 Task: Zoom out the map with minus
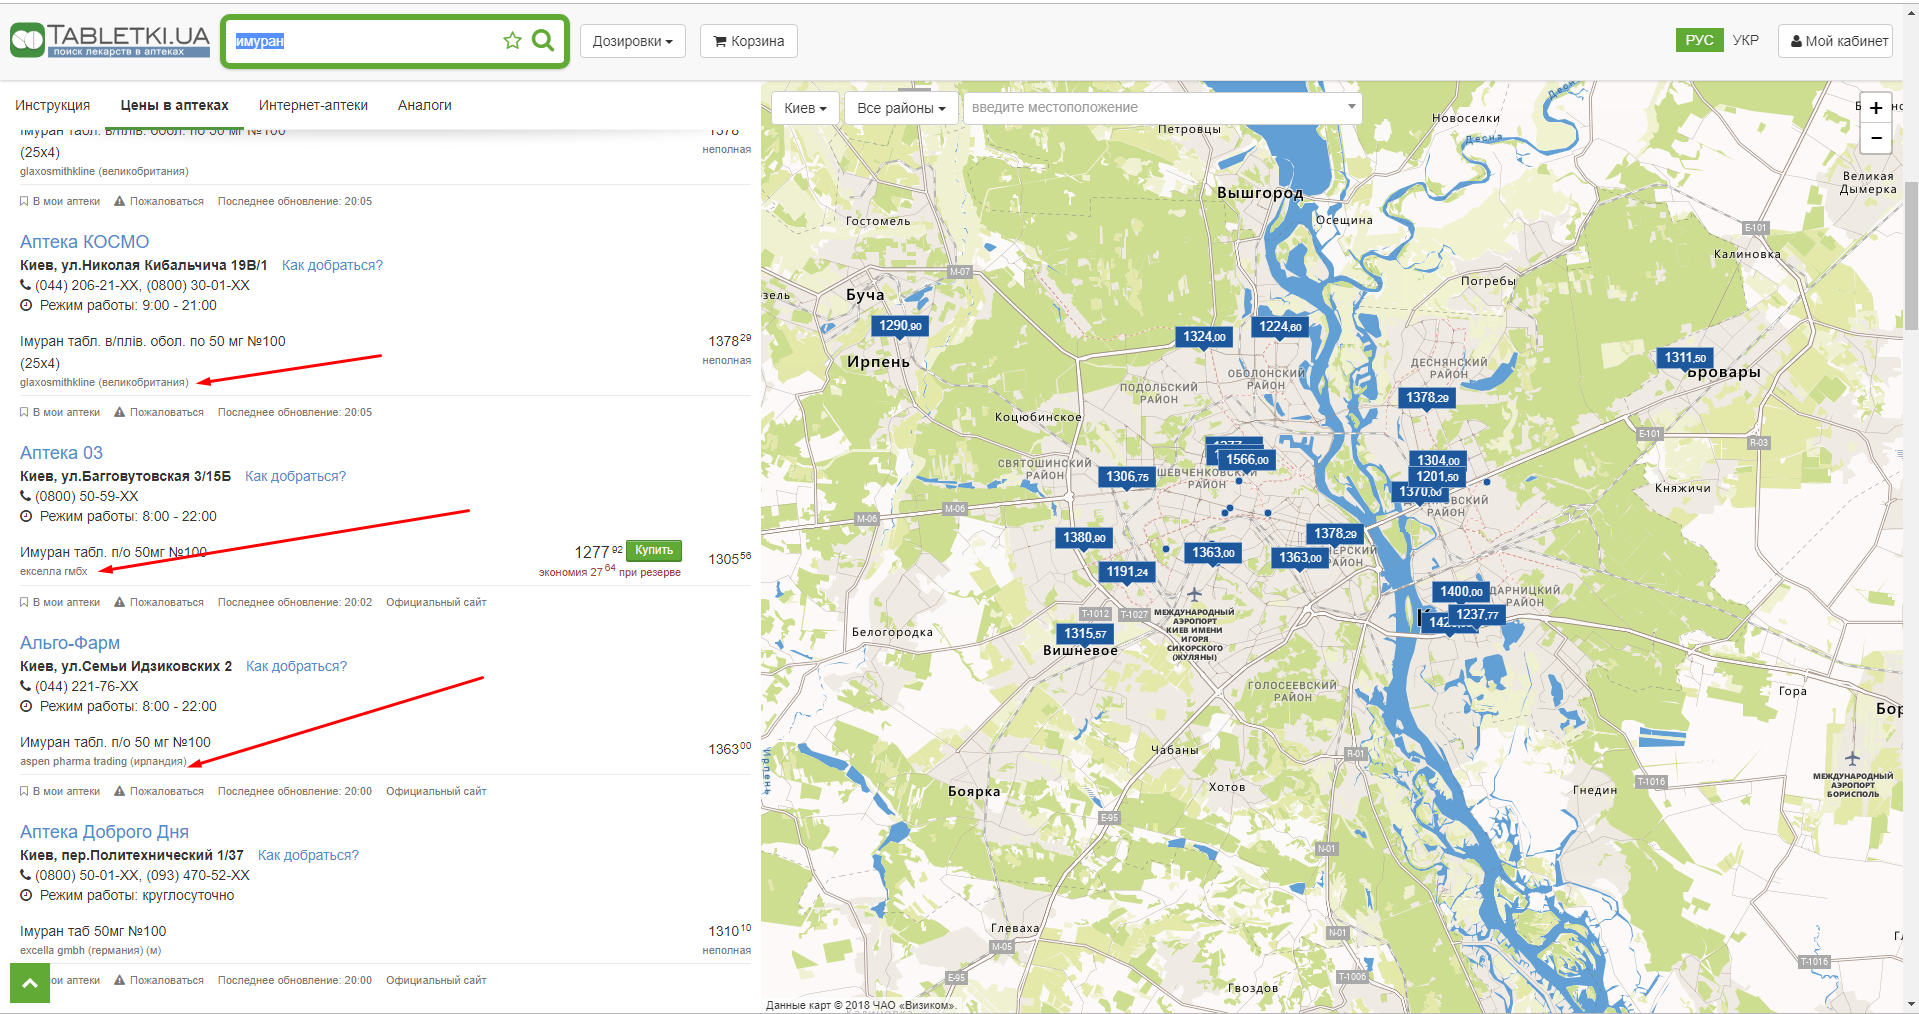click(1876, 138)
